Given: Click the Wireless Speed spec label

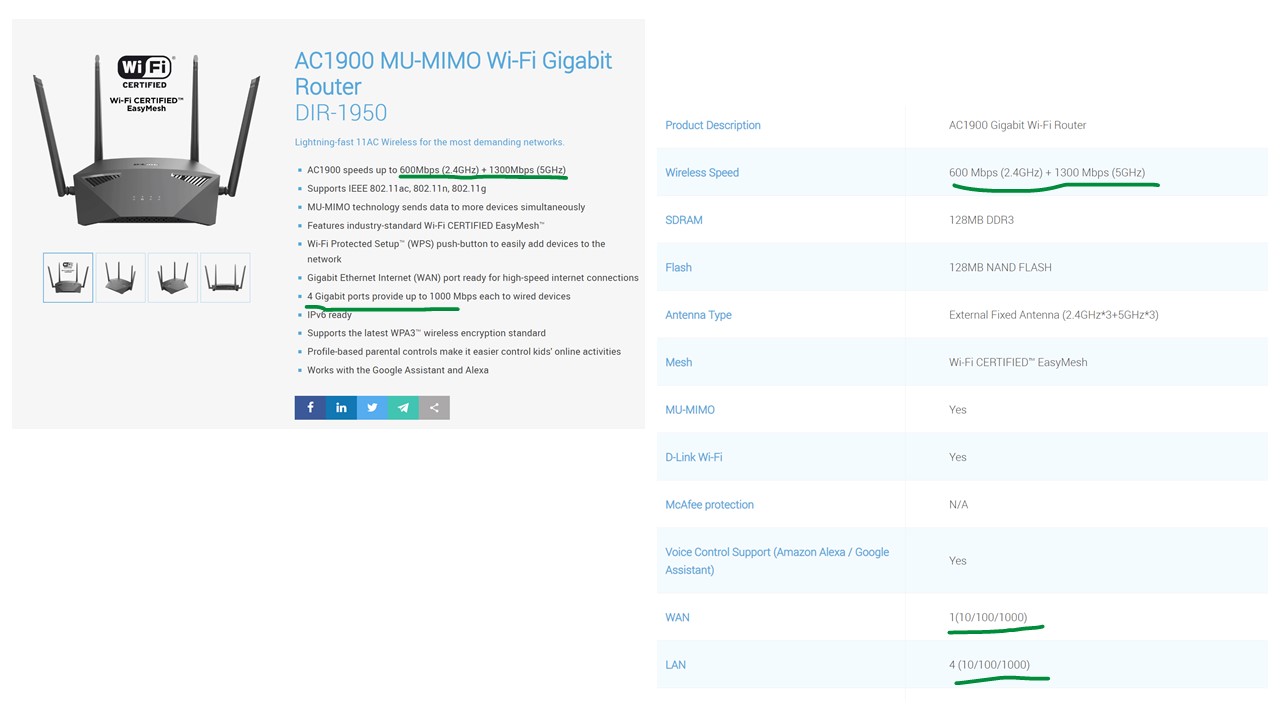Looking at the screenshot, I should point(702,173).
